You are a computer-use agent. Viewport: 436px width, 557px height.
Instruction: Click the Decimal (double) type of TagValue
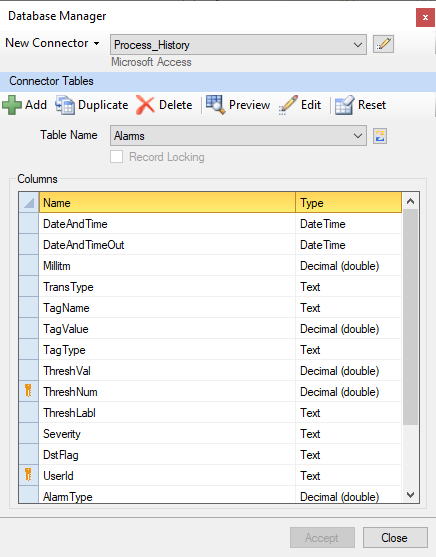(x=349, y=329)
